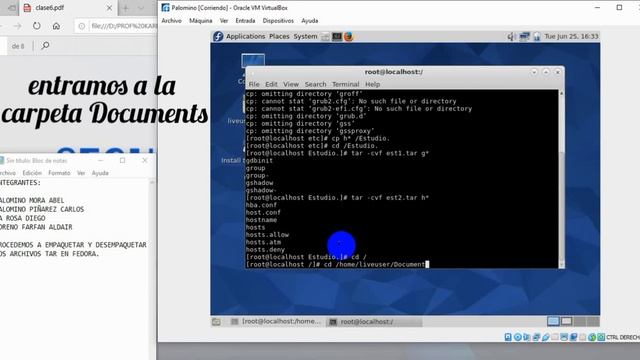This screenshot has width=640, height=360.
Task: Click the line PALOMINO MORA ABEL in Notepad
Action: [32, 200]
